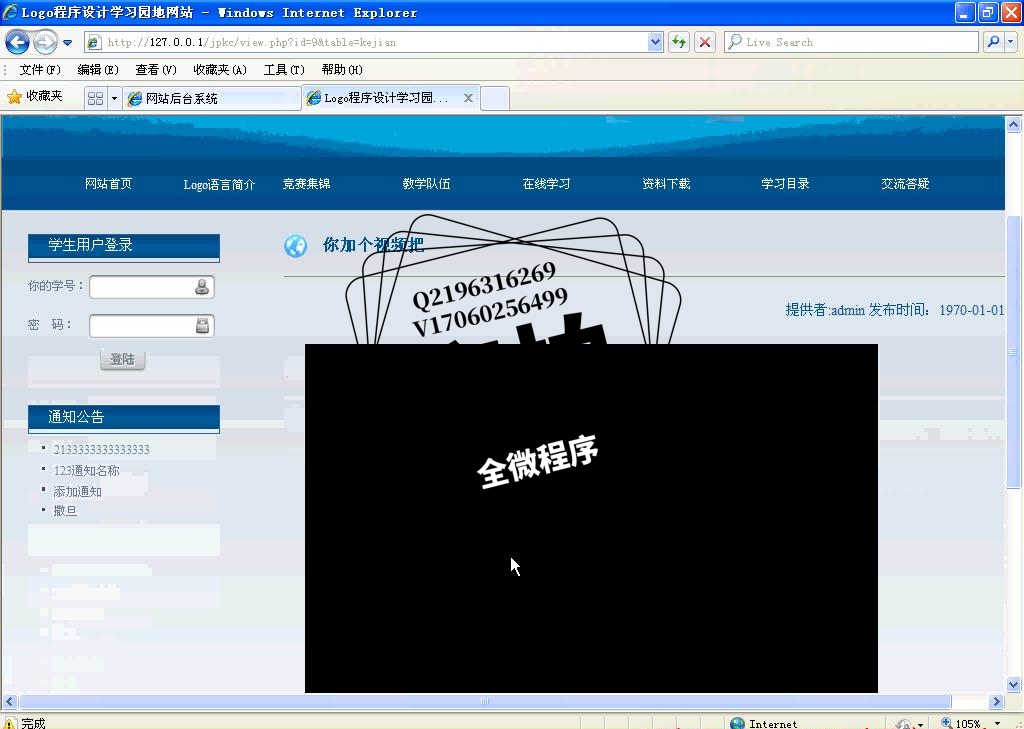Open the notice 撒旦
The image size is (1024, 729).
pos(65,511)
